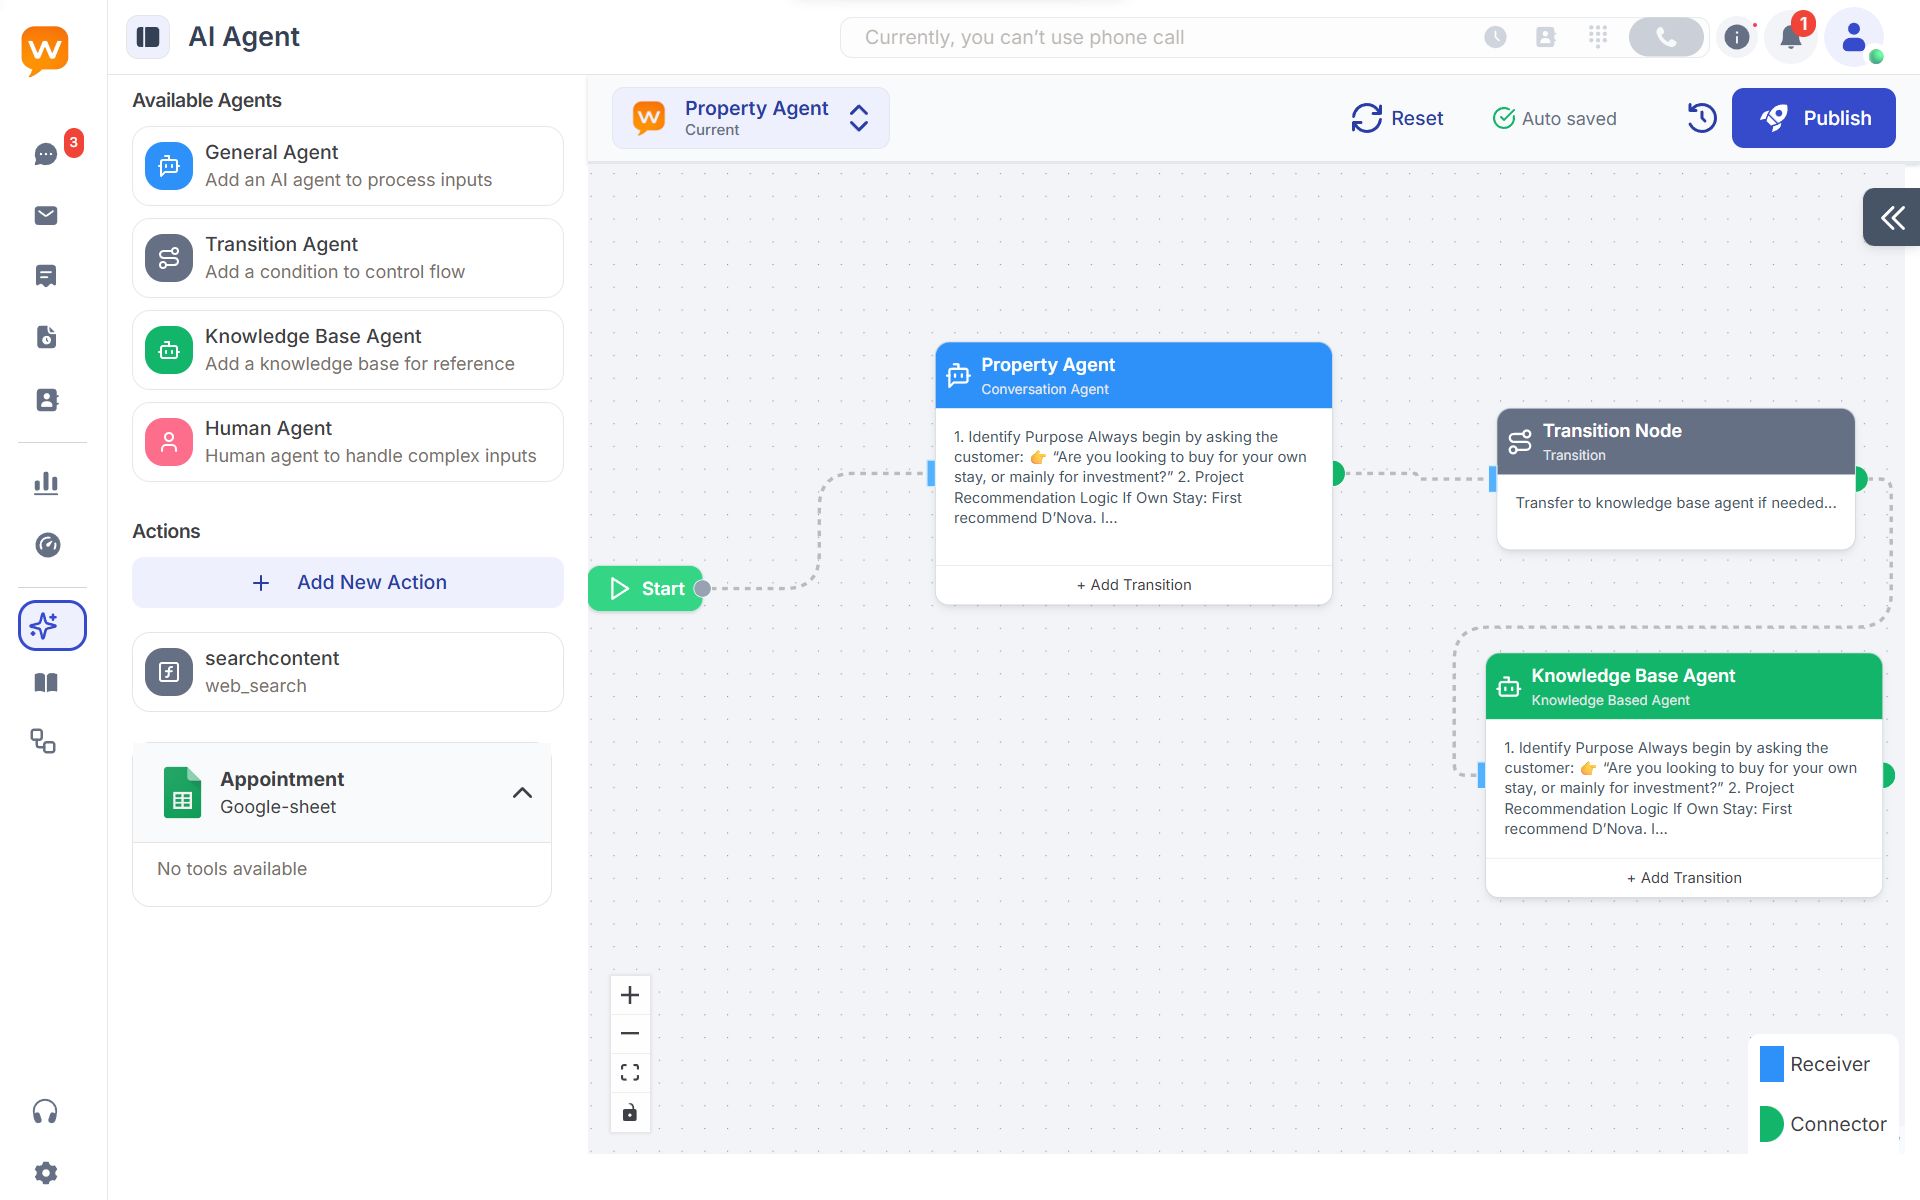This screenshot has width=1920, height=1200.
Task: Toggle the canvas lock control
Action: coord(630,1113)
